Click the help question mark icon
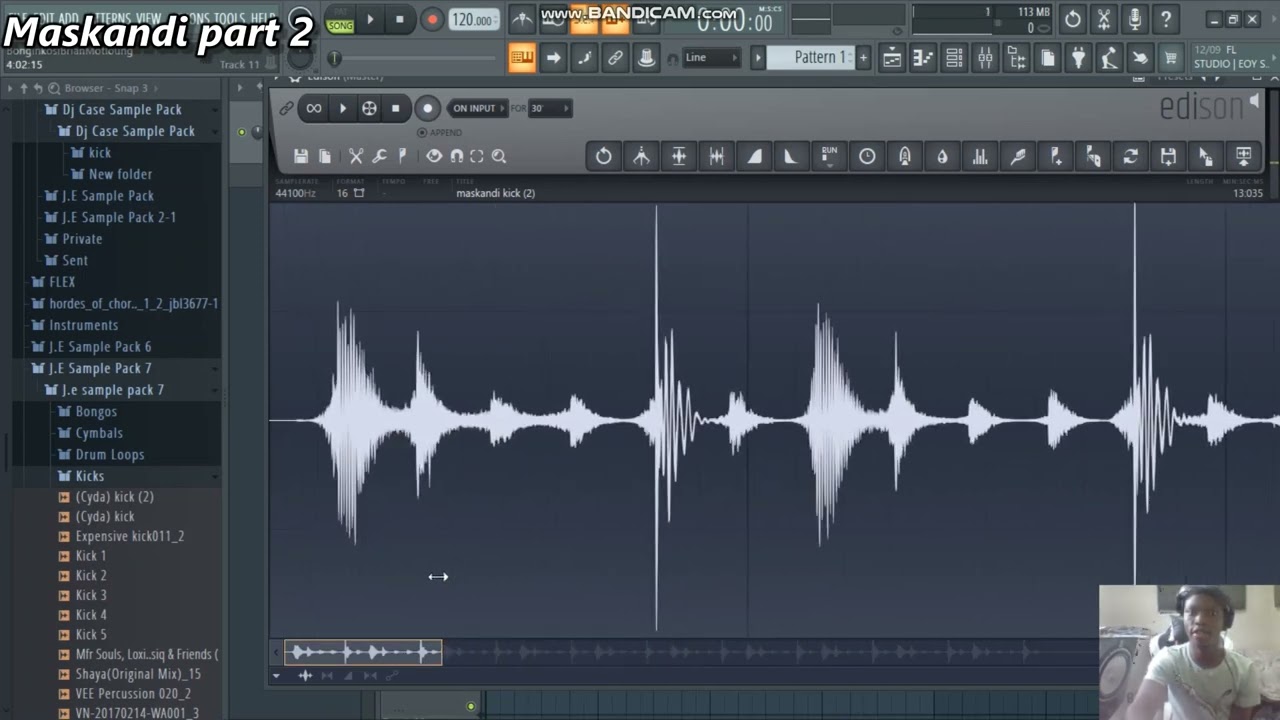This screenshot has height=720, width=1280. coord(1165,19)
